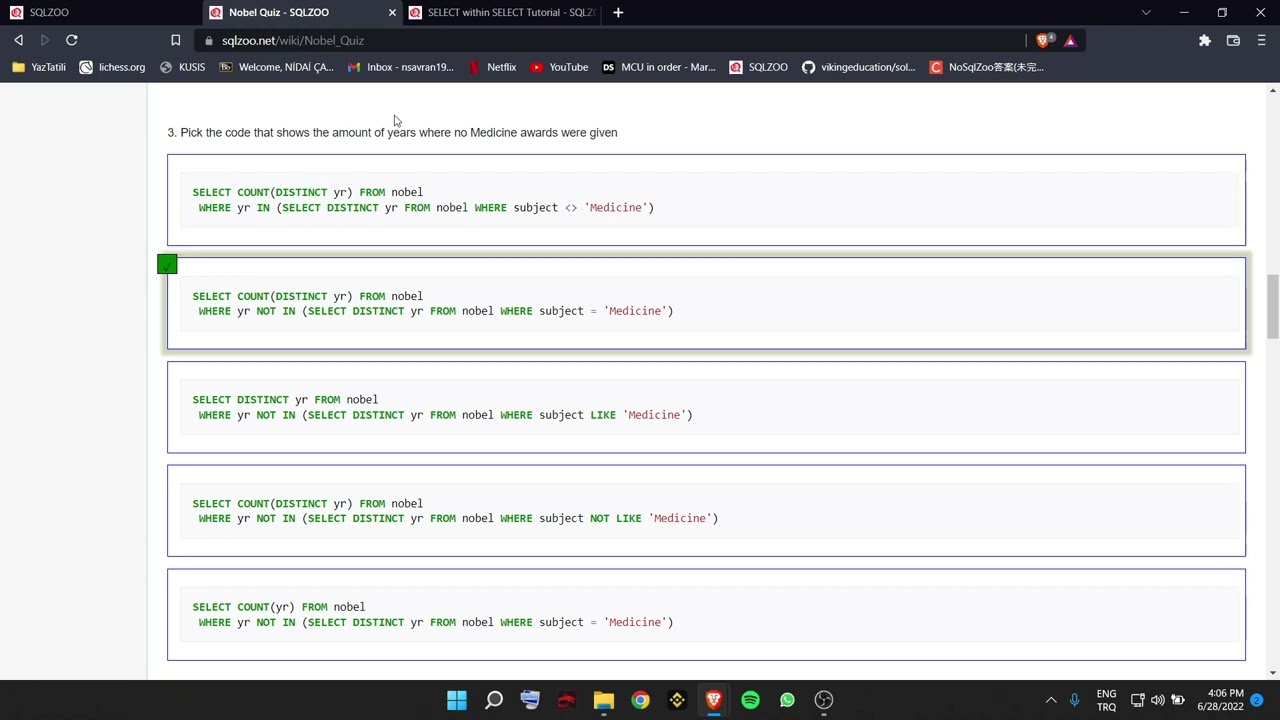
Task: Open NoSqlZoo答案 bookmark
Action: click(x=986, y=67)
